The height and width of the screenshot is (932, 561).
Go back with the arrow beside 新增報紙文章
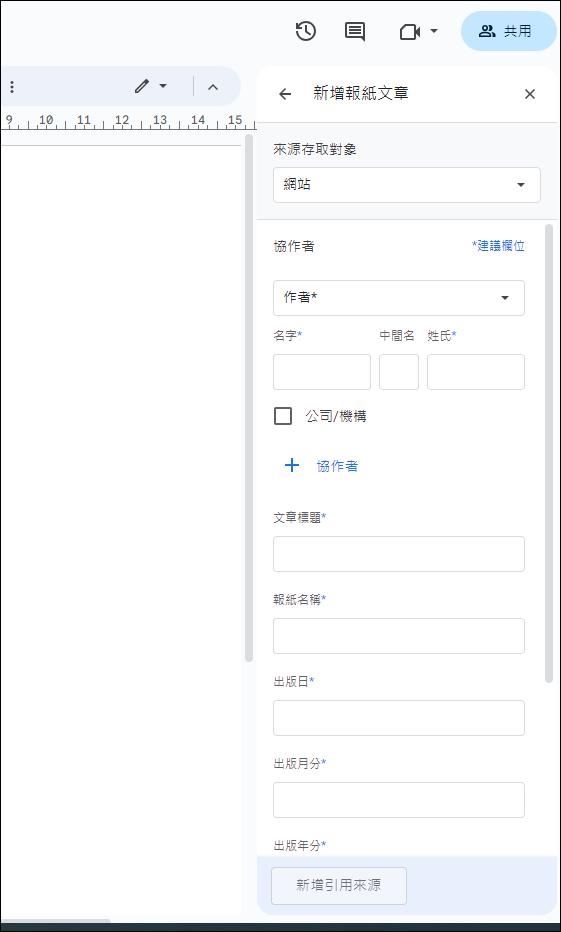(285, 94)
